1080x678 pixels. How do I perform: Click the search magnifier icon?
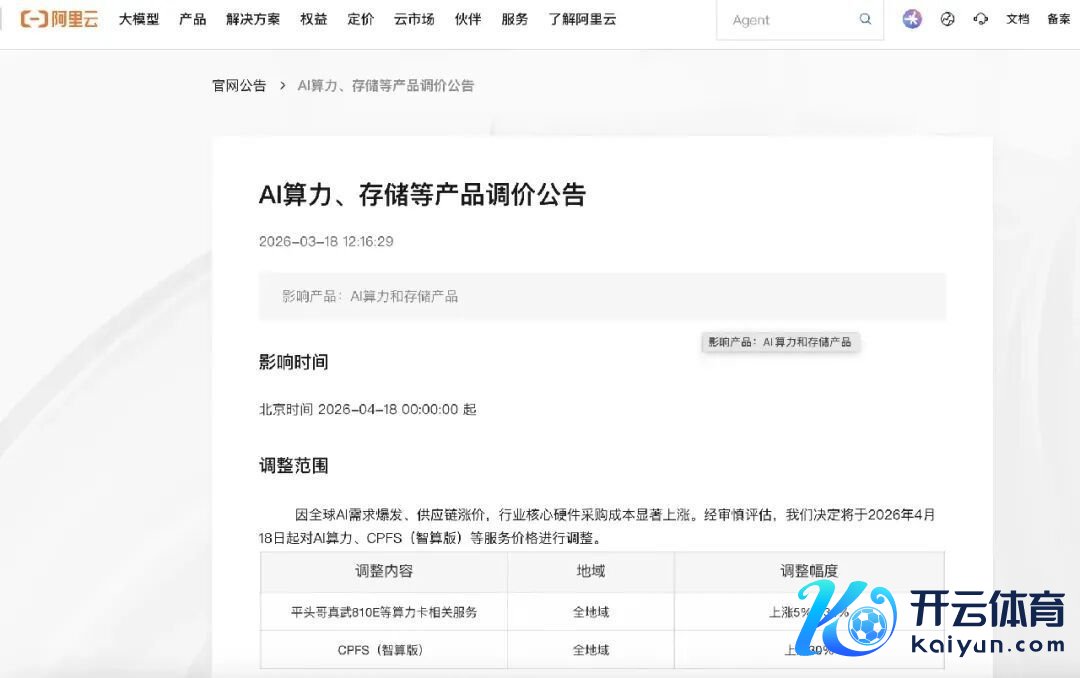pos(865,19)
